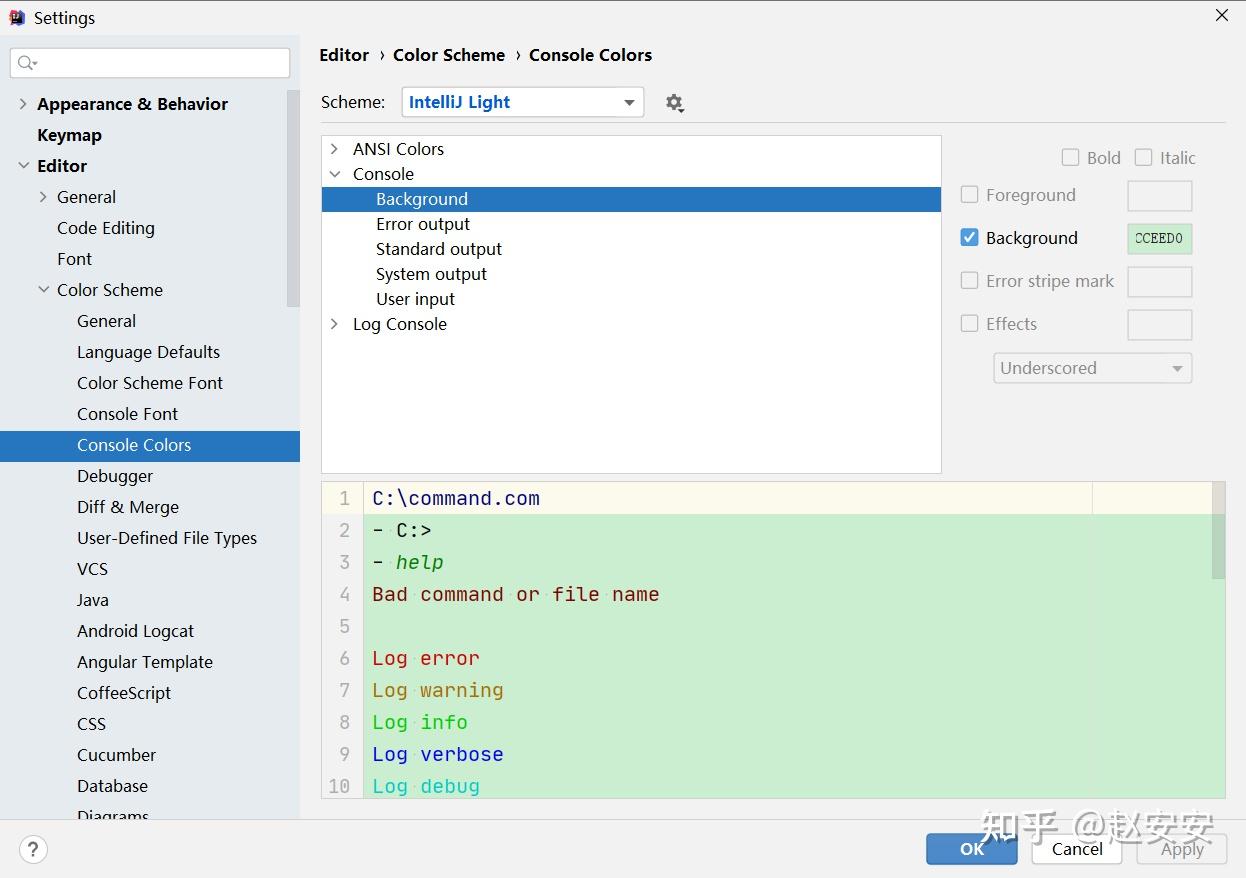Open Debugger color settings
Screen dimensions: 1246x878
[115, 476]
